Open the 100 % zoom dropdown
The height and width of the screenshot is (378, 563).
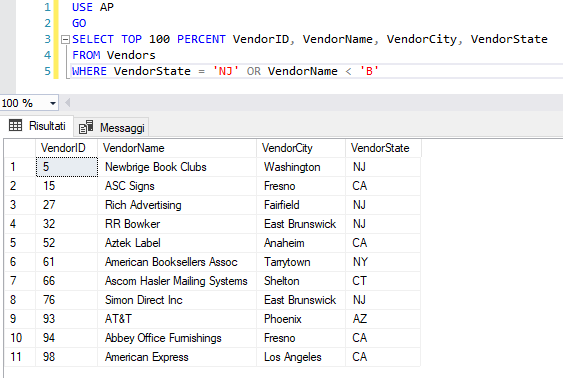[x=53, y=103]
